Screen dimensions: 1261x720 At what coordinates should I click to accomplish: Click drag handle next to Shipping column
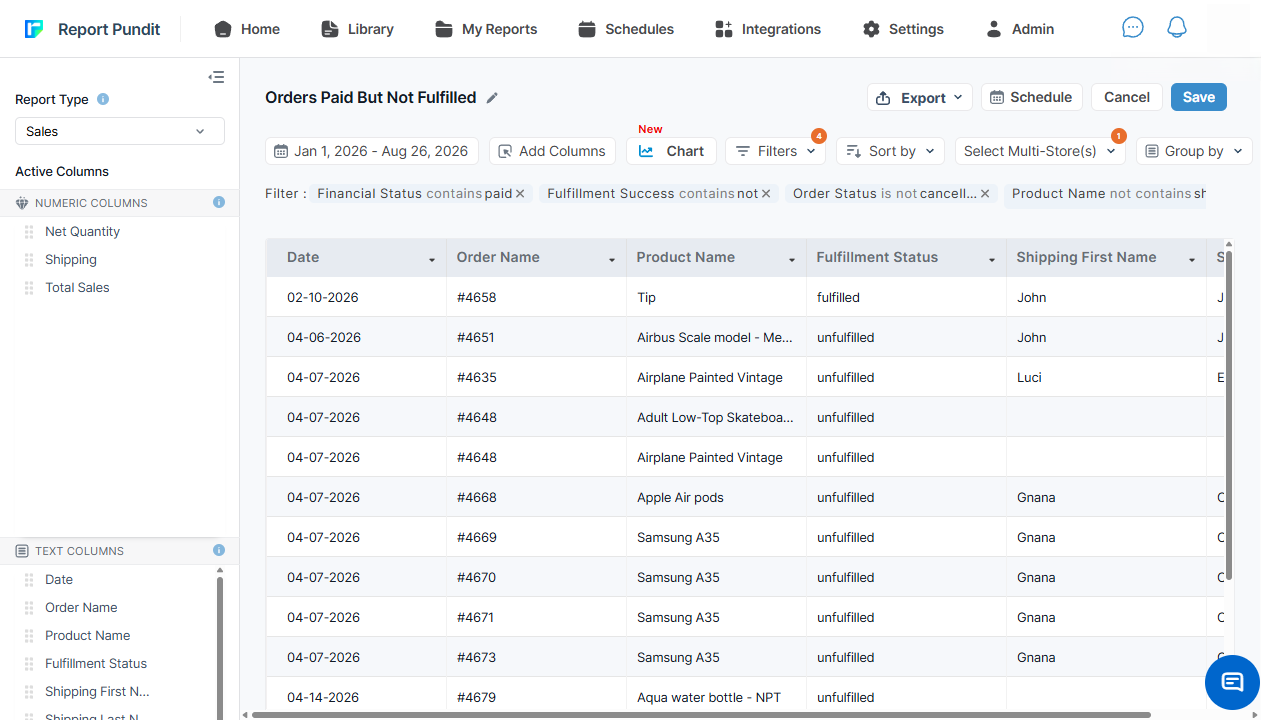[29, 259]
